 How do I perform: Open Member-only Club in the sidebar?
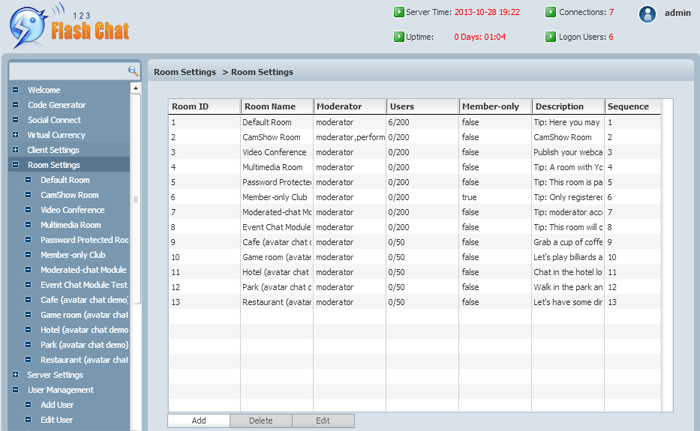pyautogui.click(x=72, y=255)
